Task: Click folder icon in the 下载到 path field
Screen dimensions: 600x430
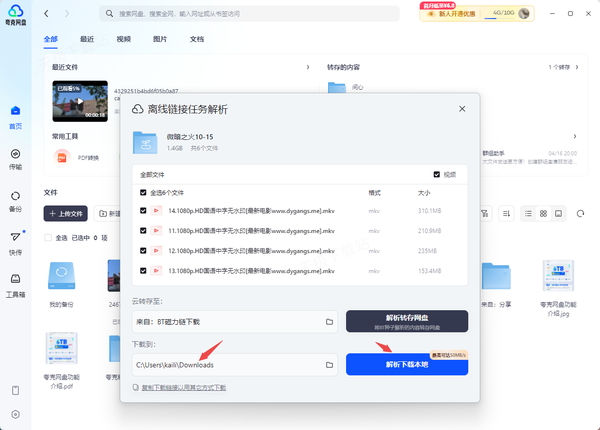Action: (329, 365)
